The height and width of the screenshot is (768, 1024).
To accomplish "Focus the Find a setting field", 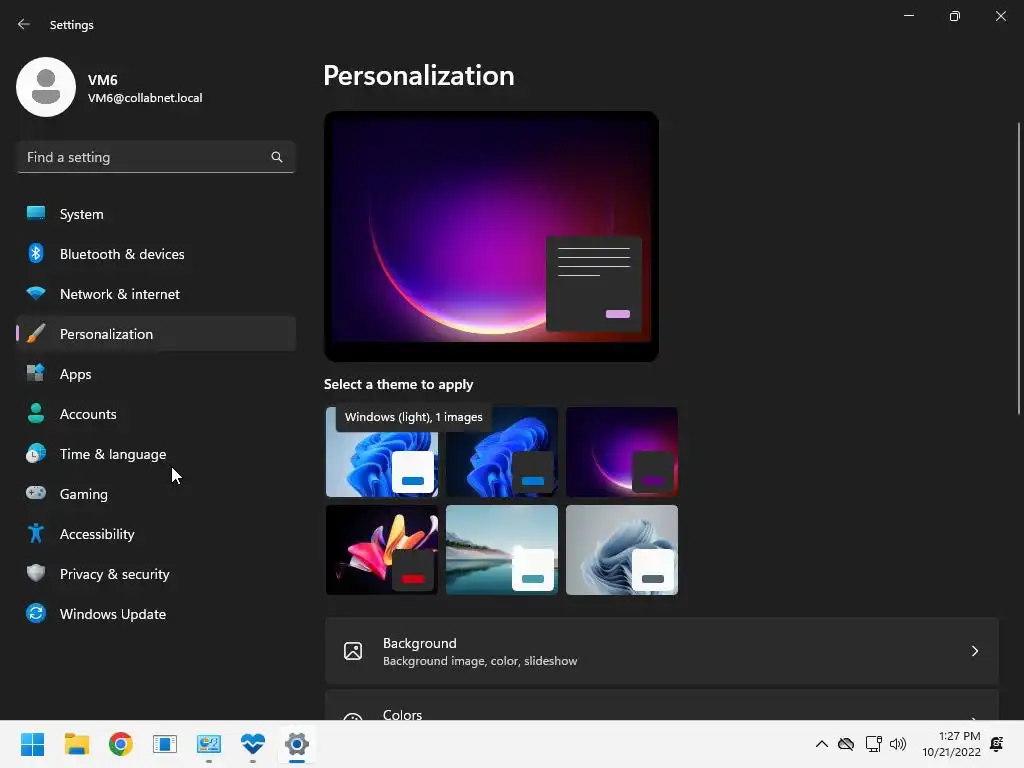I will tap(155, 157).
